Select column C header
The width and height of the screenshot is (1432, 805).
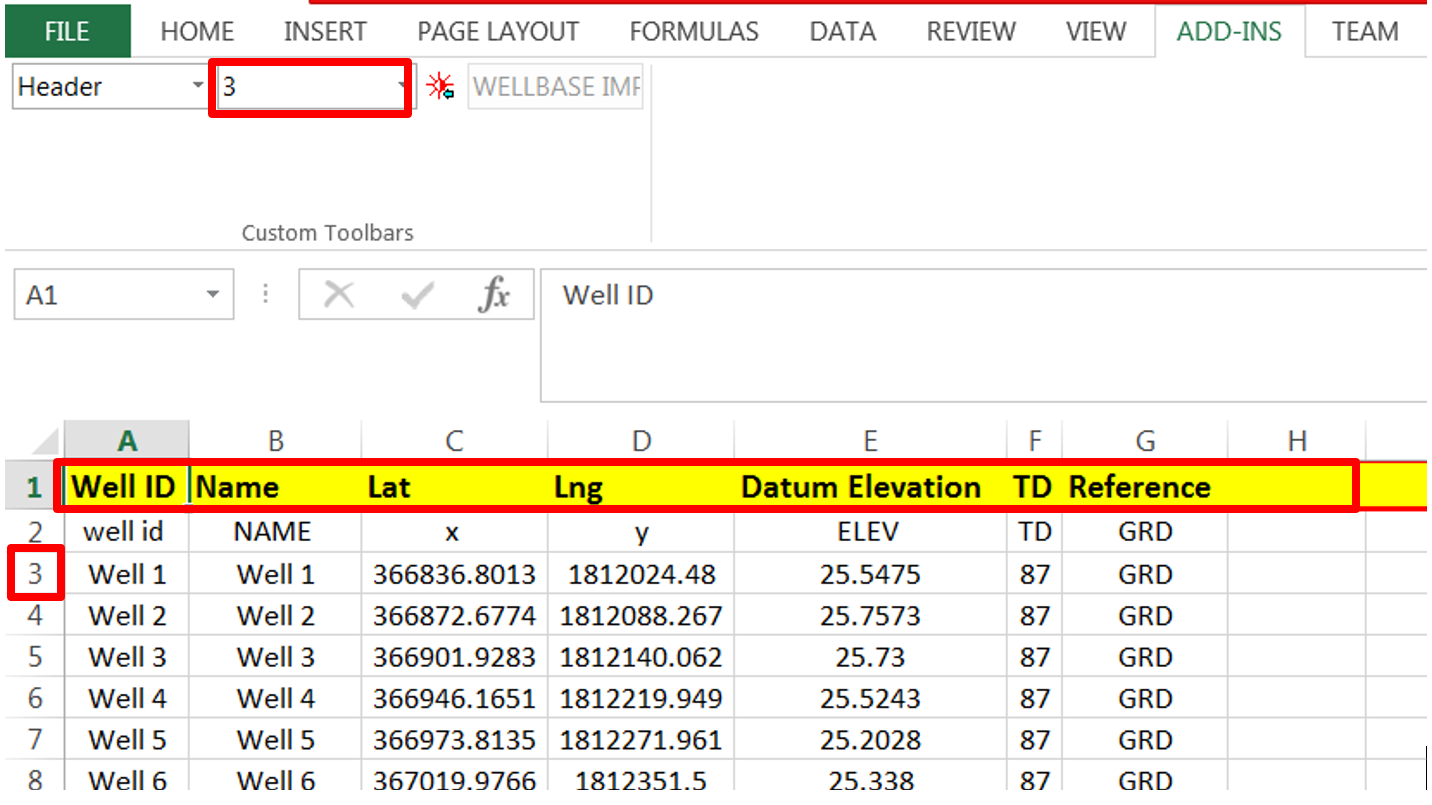454,441
